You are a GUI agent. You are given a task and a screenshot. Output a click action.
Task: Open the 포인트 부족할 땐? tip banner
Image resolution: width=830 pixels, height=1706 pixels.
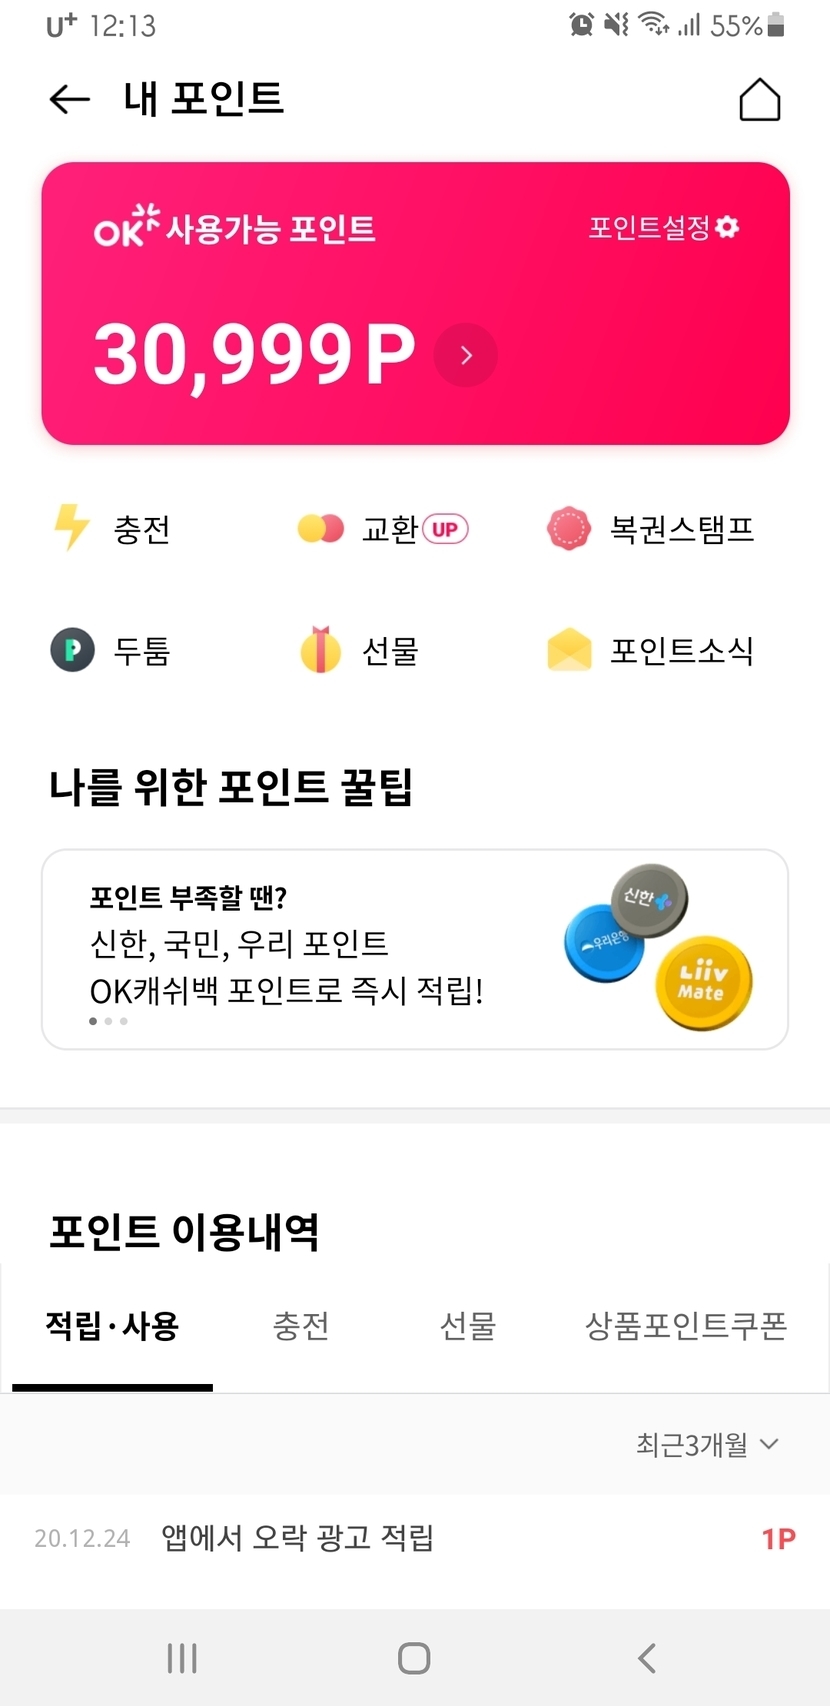(300, 945)
